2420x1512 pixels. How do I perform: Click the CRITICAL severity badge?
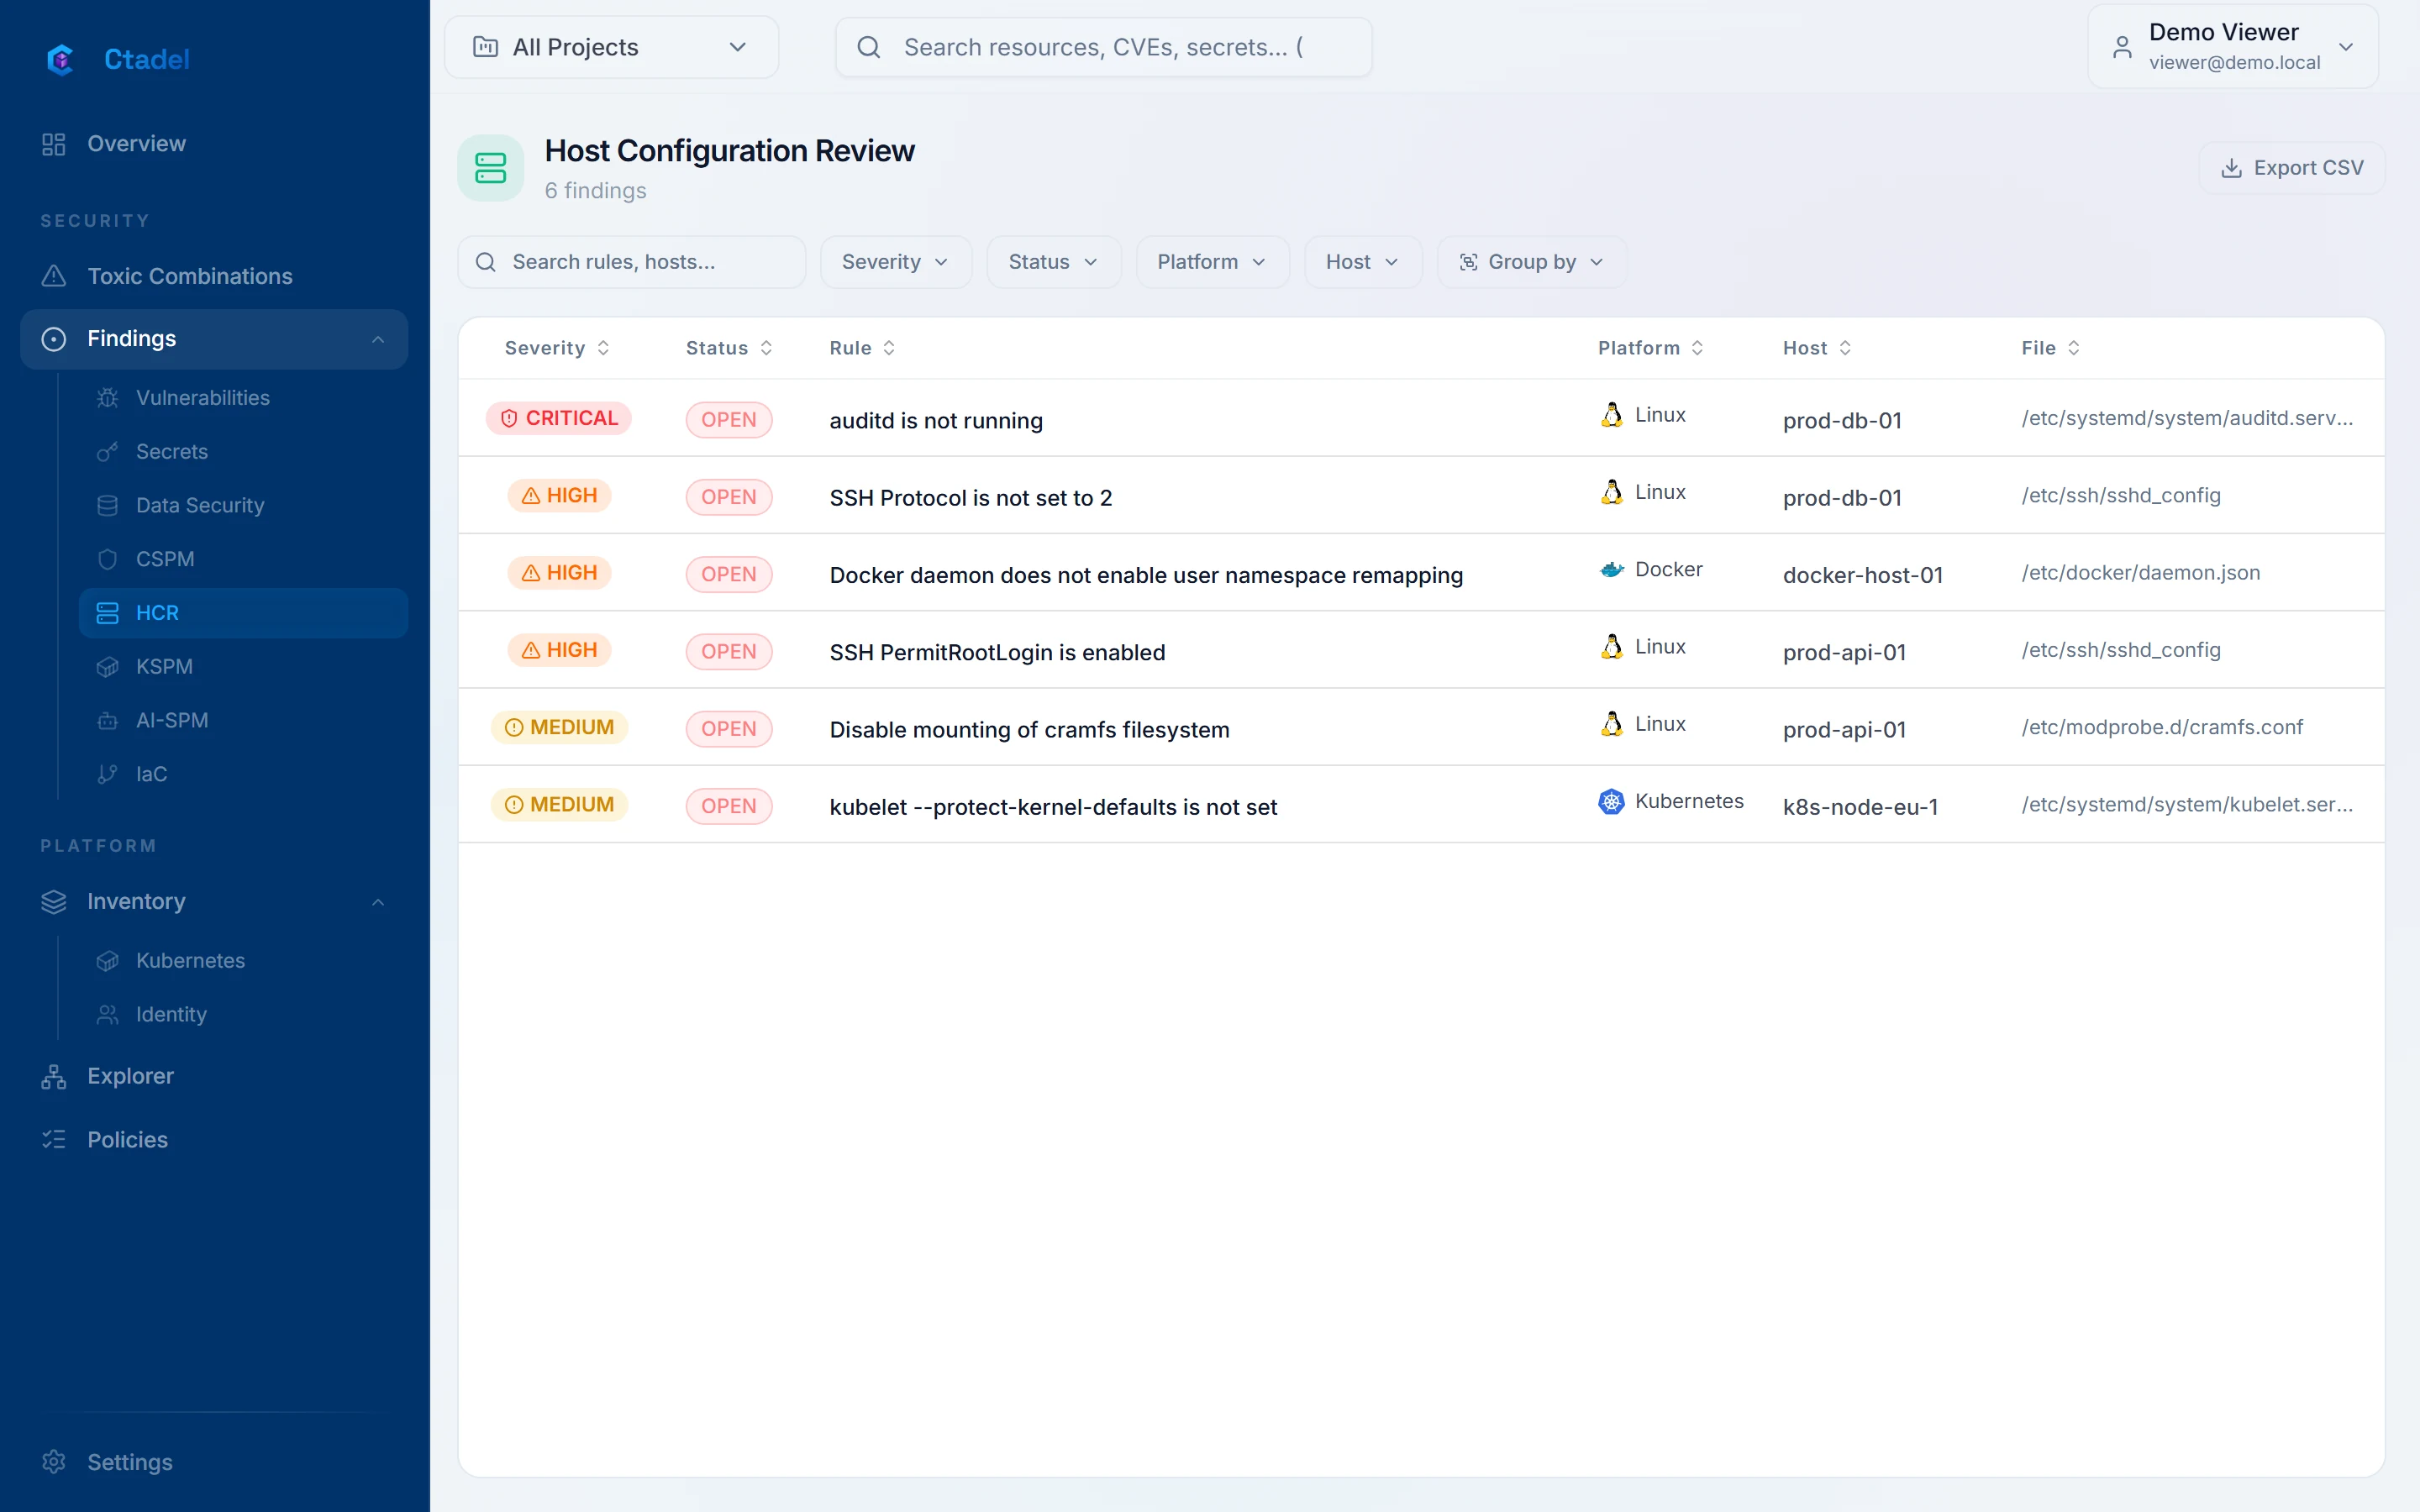558,418
